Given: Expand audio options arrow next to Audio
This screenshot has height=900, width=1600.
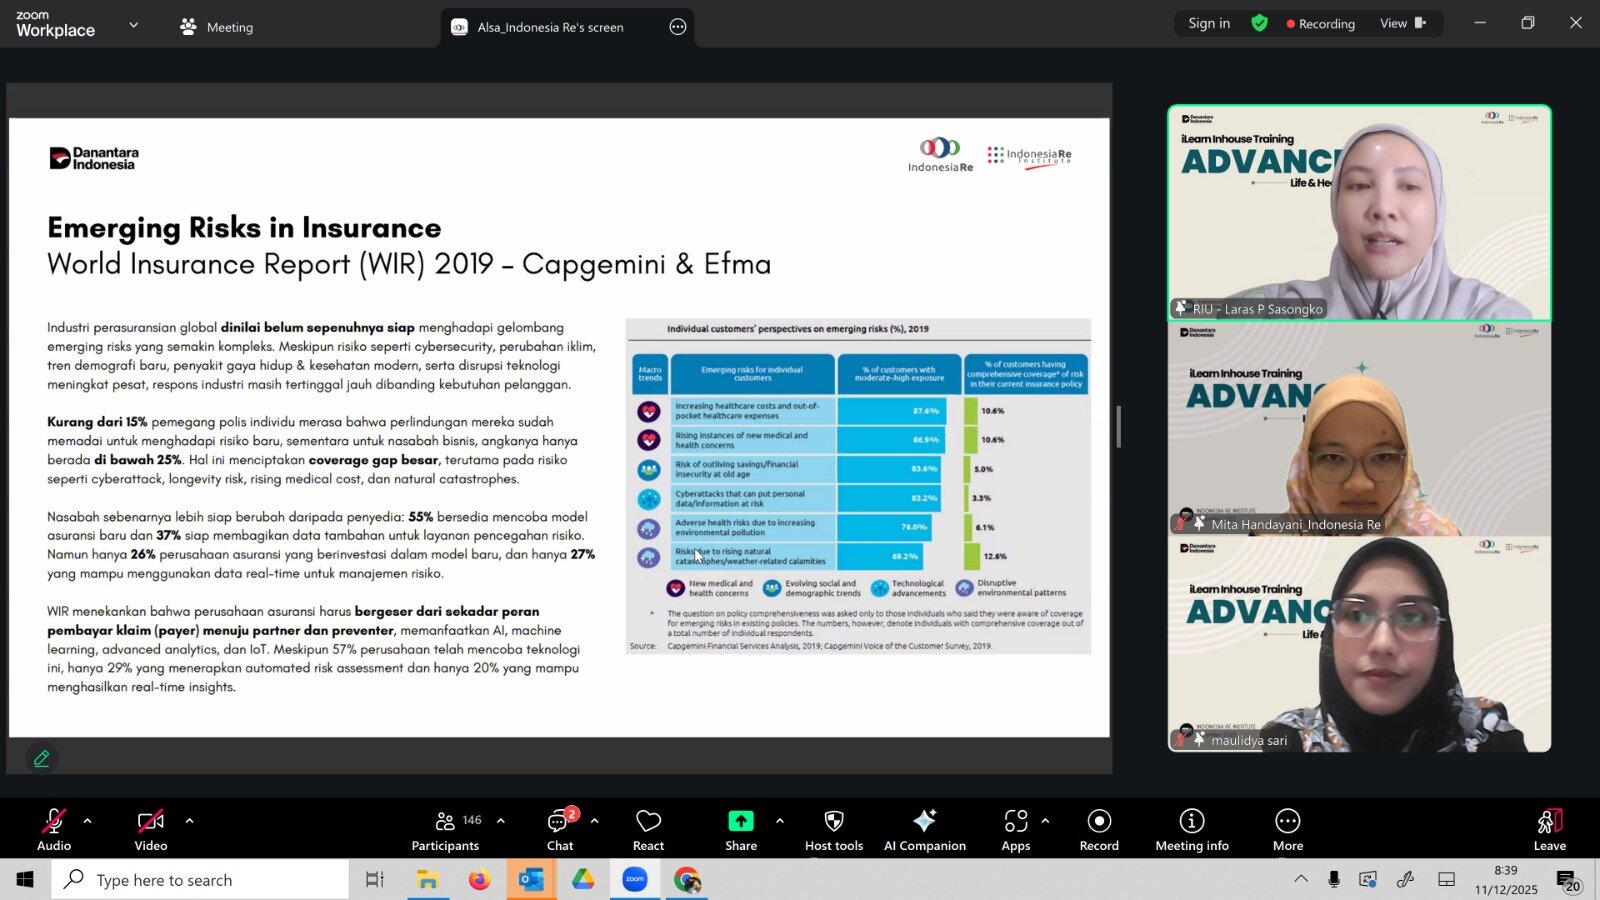Looking at the screenshot, I should [88, 821].
